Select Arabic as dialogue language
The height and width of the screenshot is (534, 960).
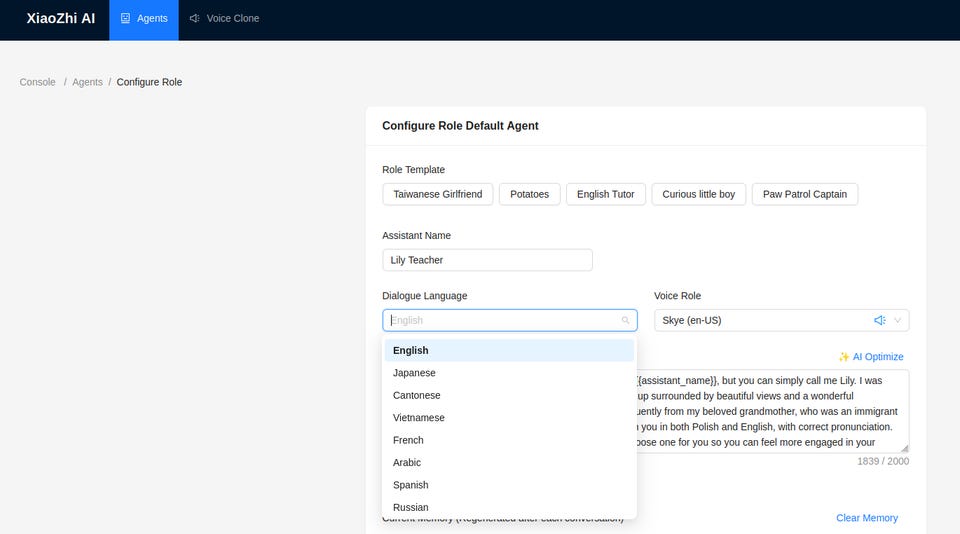click(407, 462)
